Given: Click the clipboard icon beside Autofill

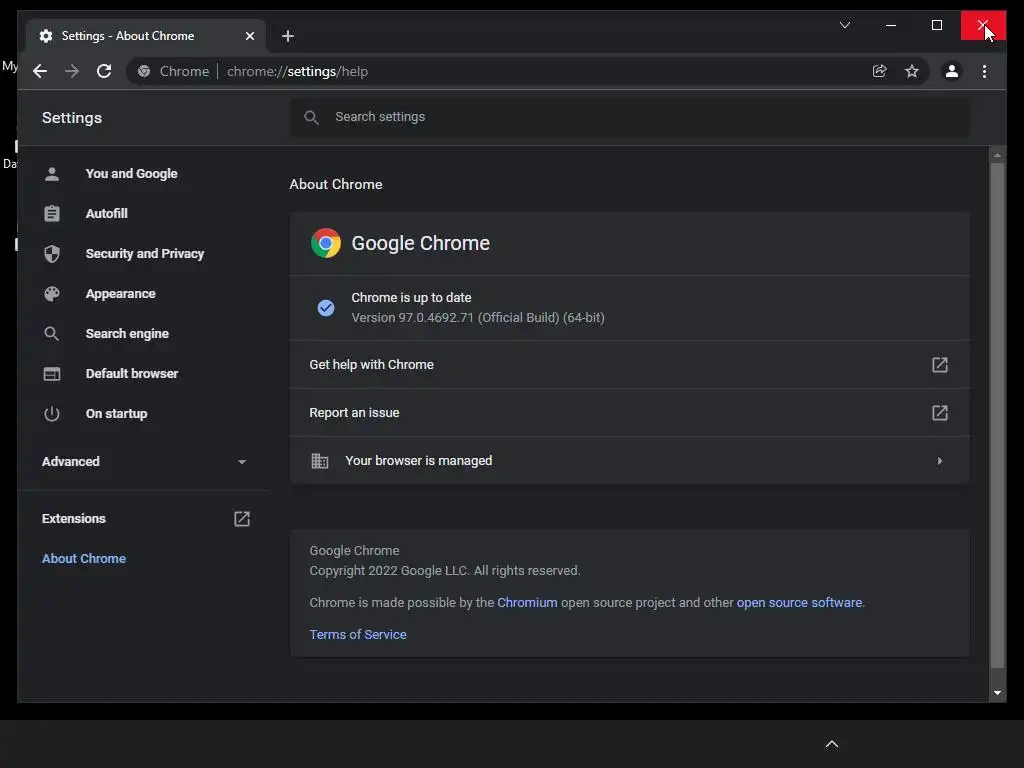Looking at the screenshot, I should pos(52,214).
